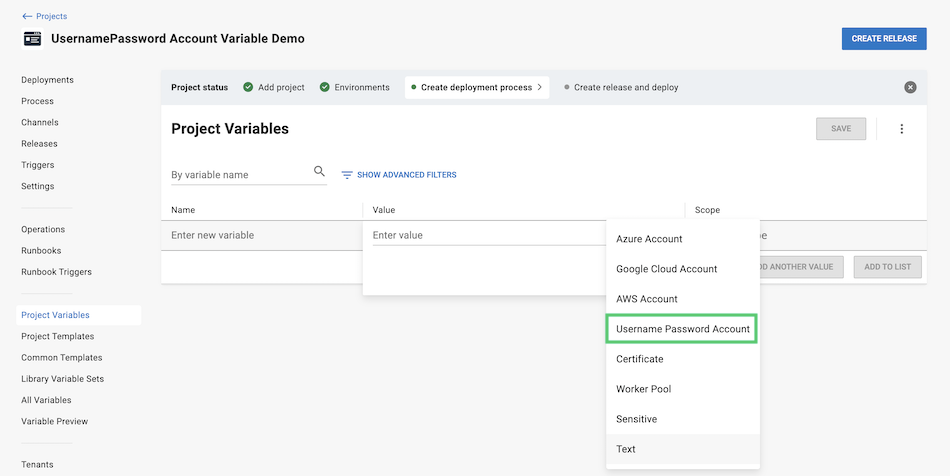The image size is (950, 476).
Task: Open Deployments in the sidebar
Action: click(47, 80)
